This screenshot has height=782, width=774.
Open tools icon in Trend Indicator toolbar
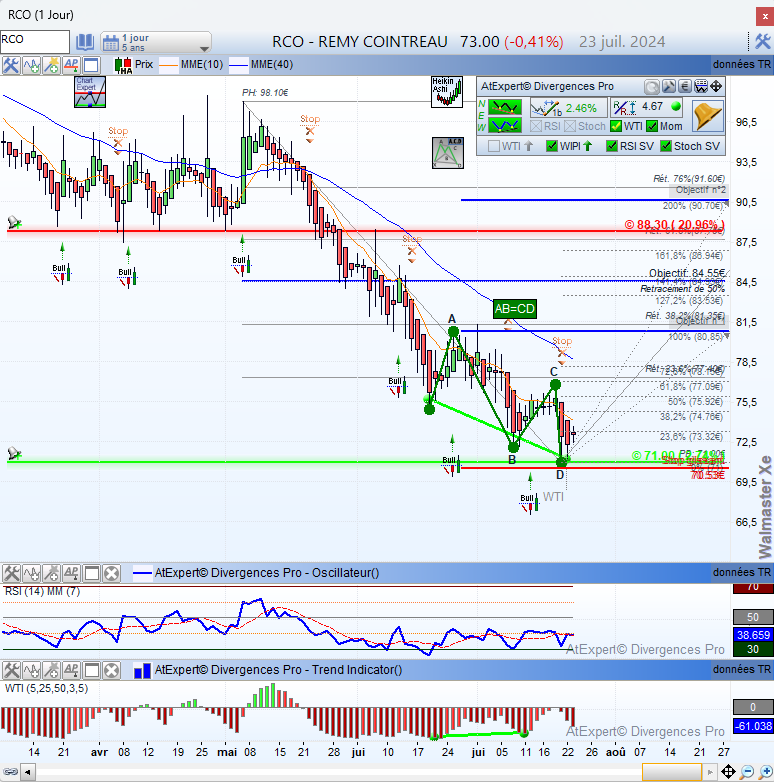(11, 670)
